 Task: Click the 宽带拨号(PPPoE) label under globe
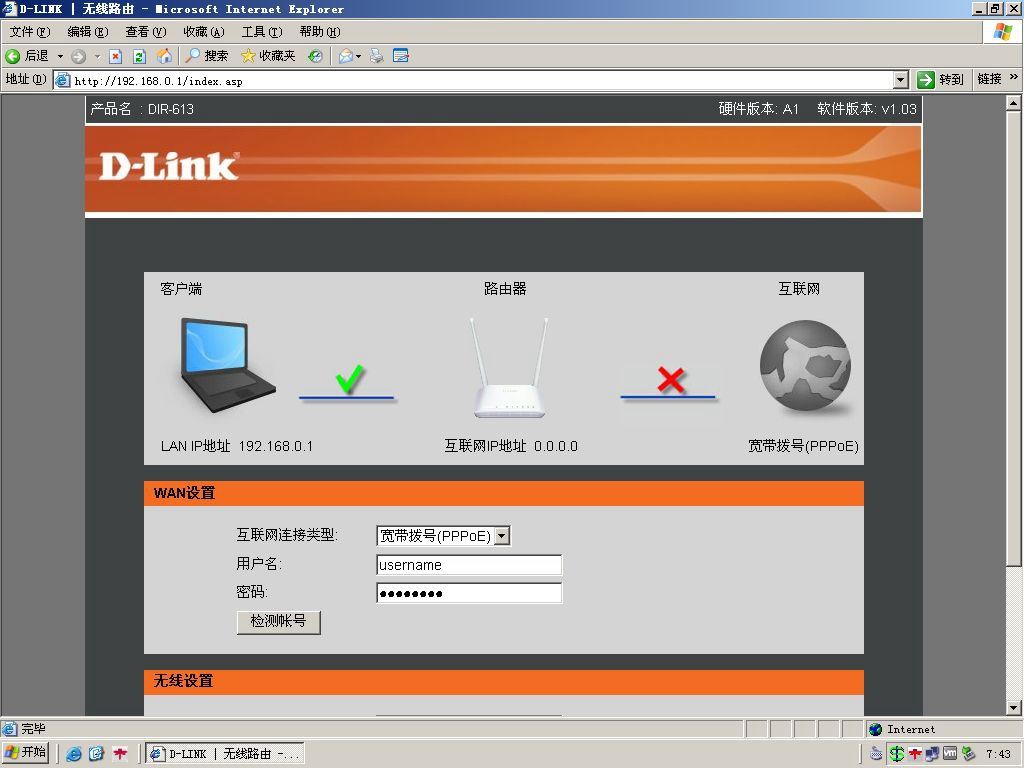[x=803, y=446]
